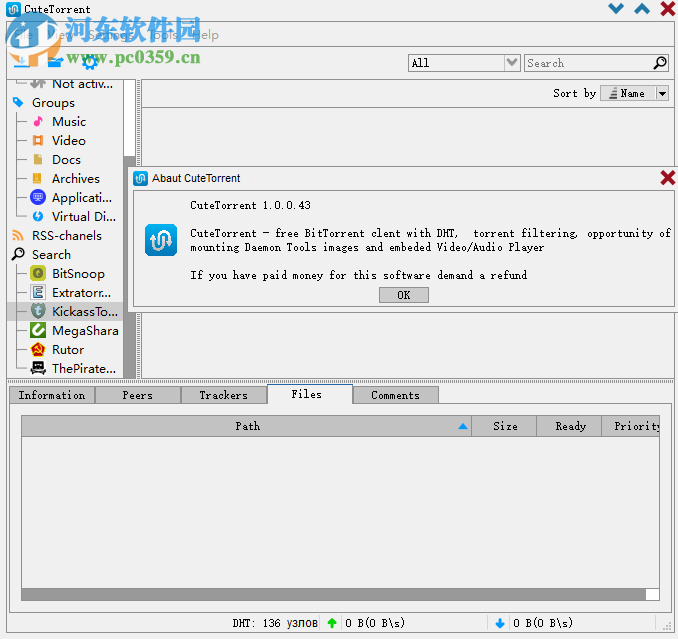Click the MegaShara green icon

coord(38,330)
